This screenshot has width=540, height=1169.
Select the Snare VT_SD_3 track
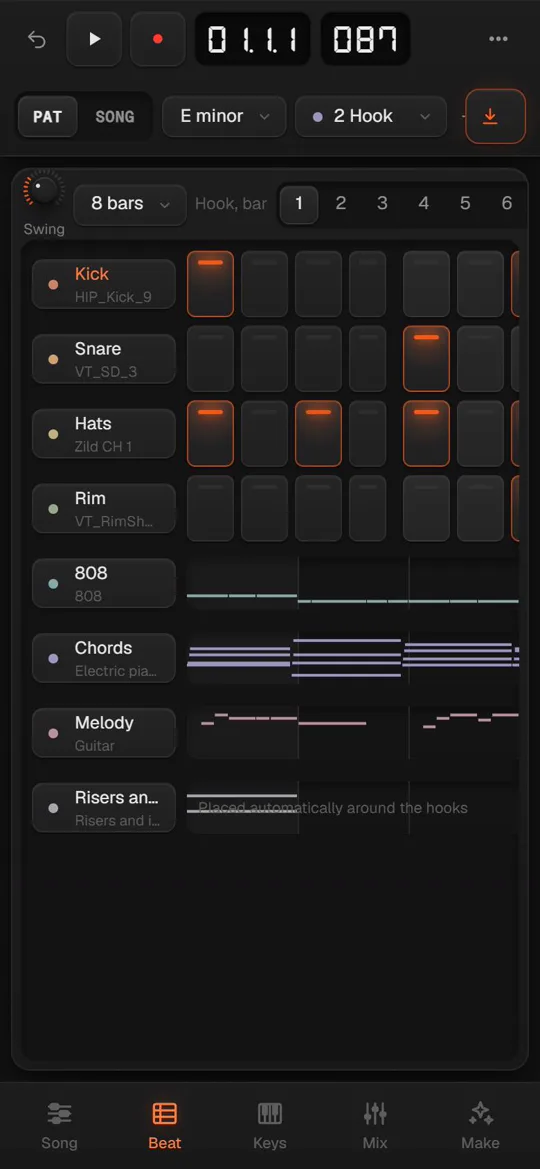click(104, 359)
